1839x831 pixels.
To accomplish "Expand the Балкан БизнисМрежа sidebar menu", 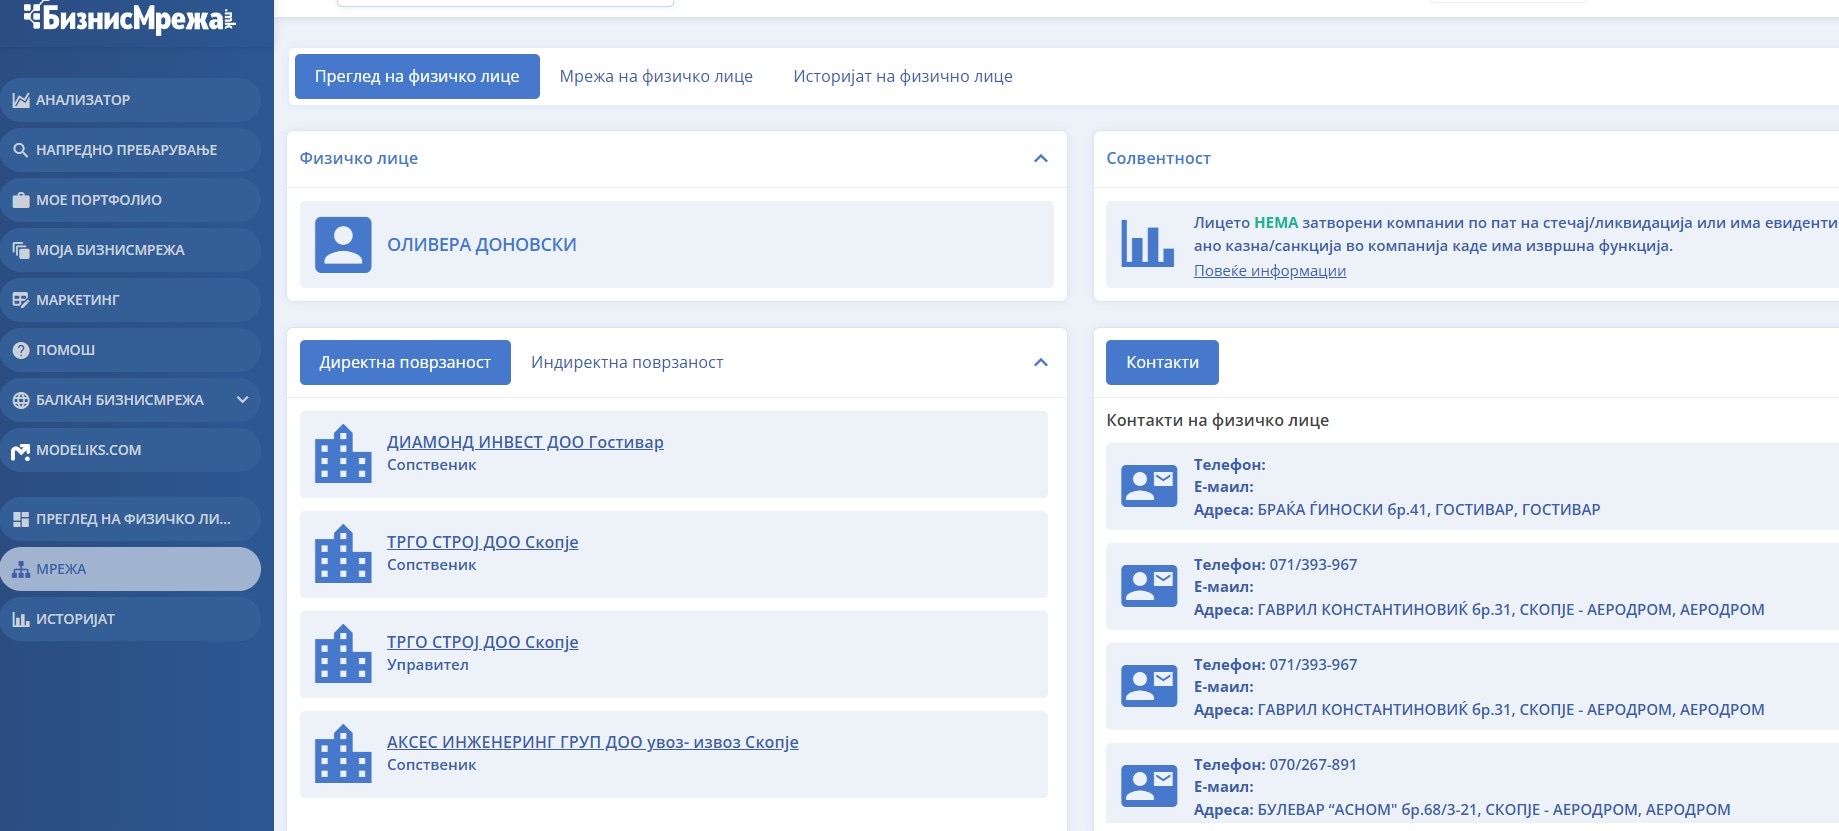I will point(242,400).
